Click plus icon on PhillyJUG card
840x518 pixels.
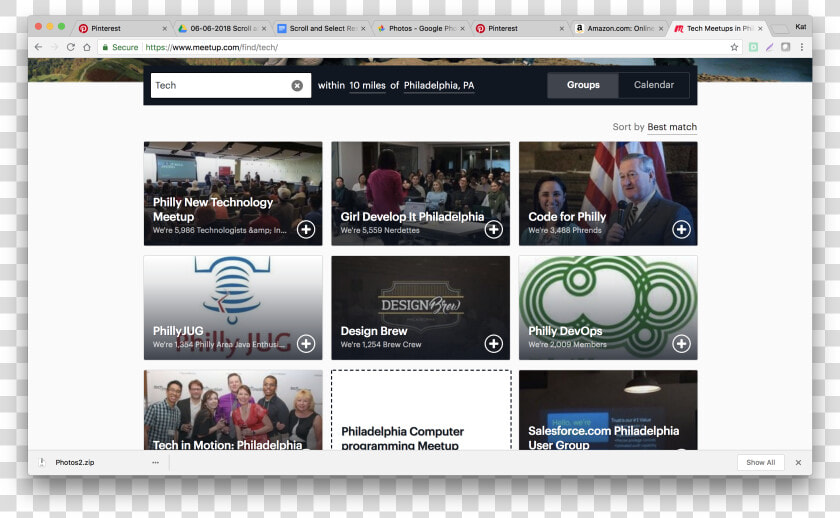306,343
